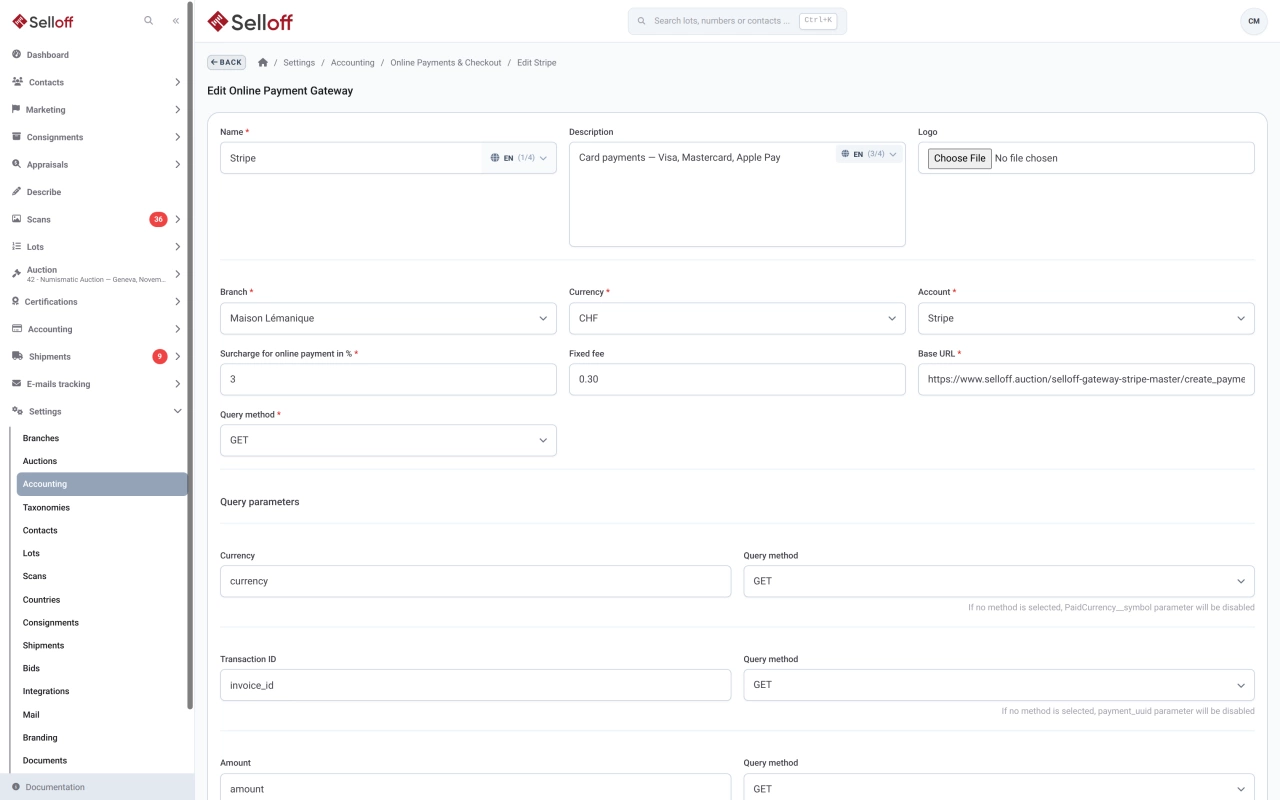This screenshot has width=1280, height=800.
Task: Click the Fixed fee input field
Action: pos(737,379)
